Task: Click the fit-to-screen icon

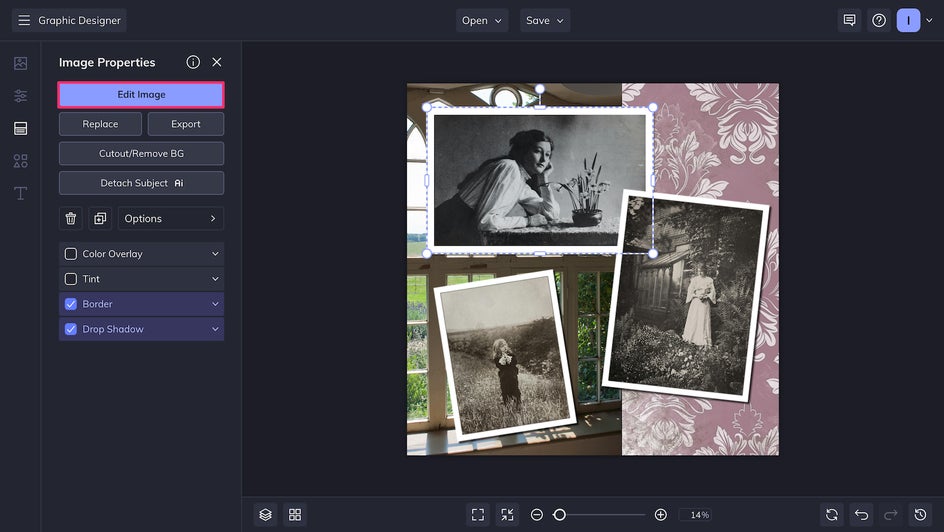Action: [x=478, y=514]
